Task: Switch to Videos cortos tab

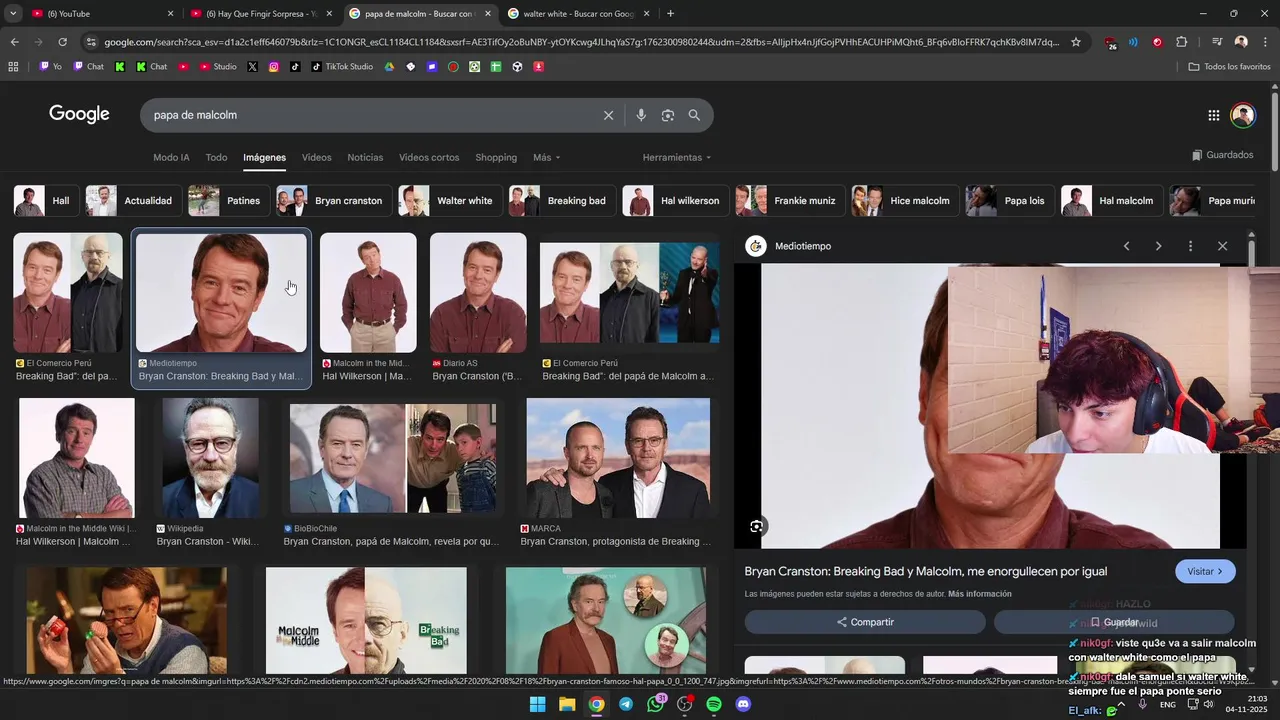Action: coord(429,157)
